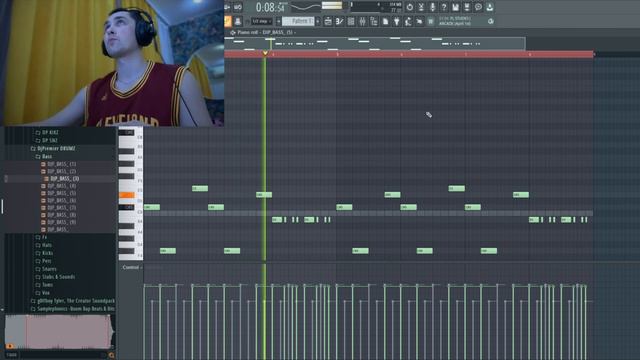Viewport: 640px width, 360px height.
Task: Click the oscilloscope waveform display
Action: tap(306, 6)
